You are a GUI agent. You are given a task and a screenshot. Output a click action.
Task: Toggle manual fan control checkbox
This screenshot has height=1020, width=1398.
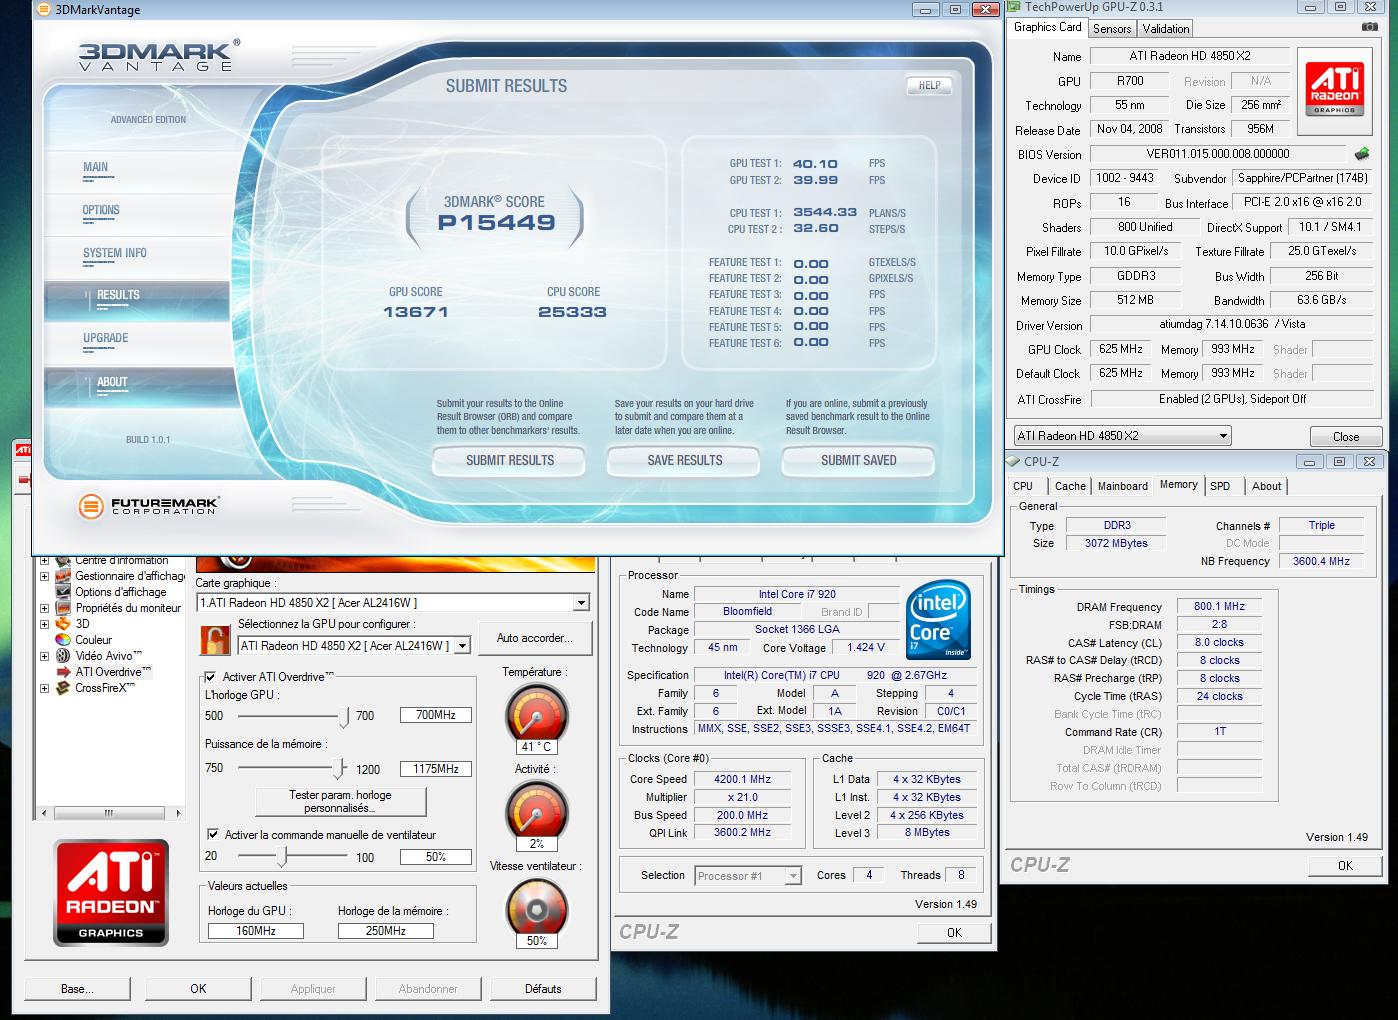(213, 834)
